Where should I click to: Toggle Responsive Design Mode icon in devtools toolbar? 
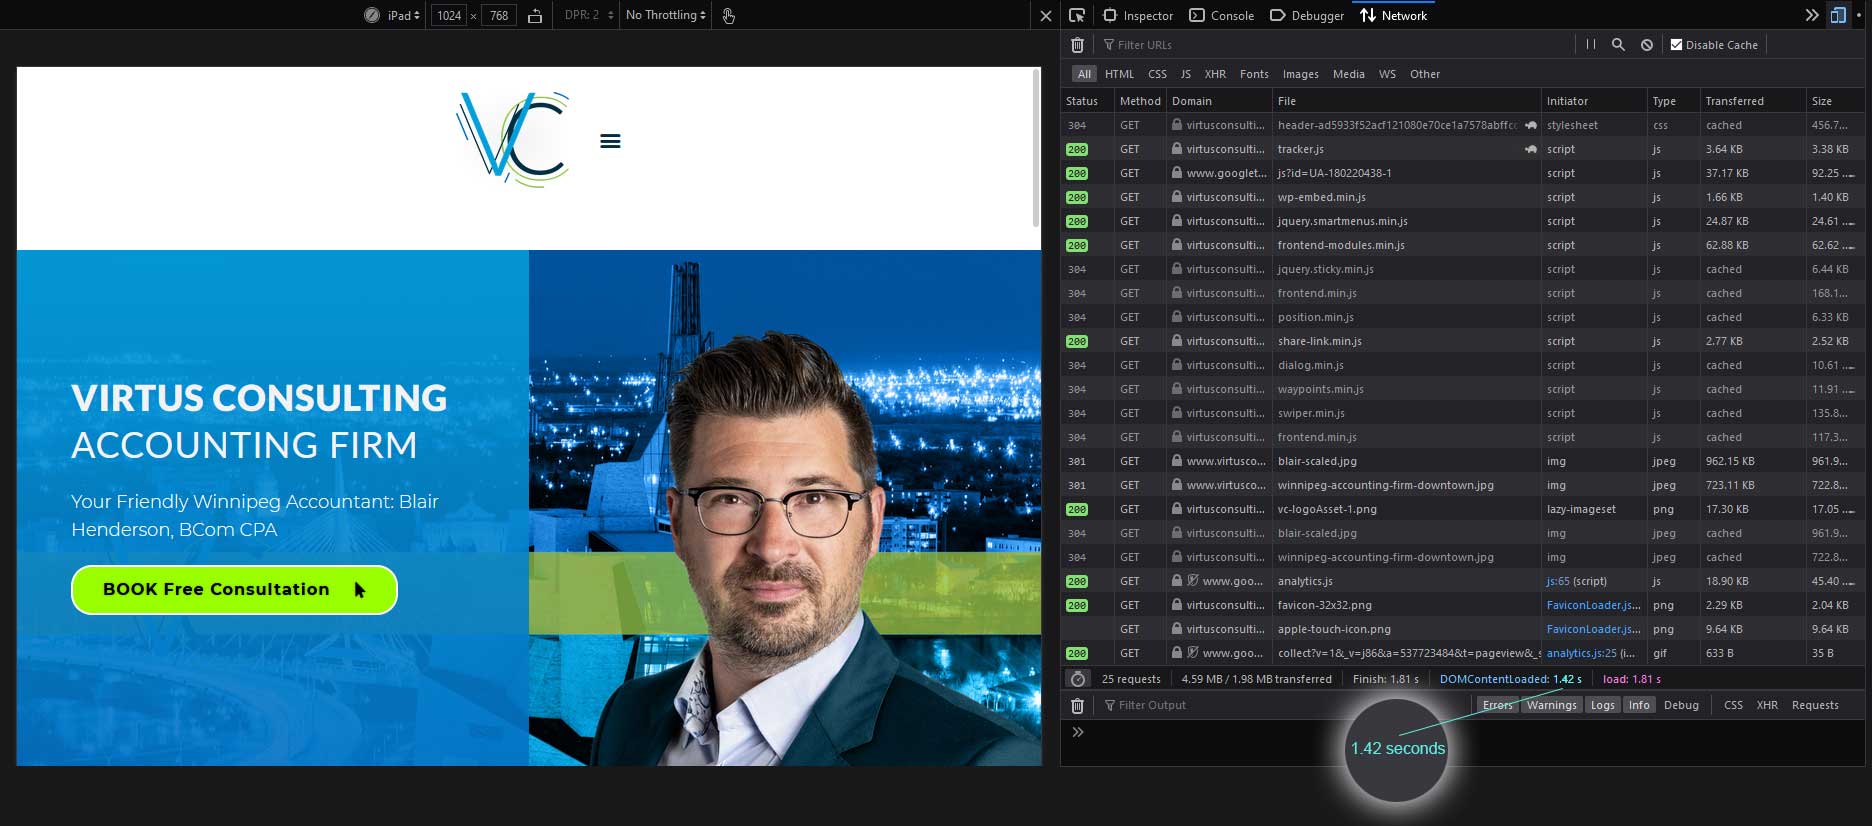(x=1838, y=15)
